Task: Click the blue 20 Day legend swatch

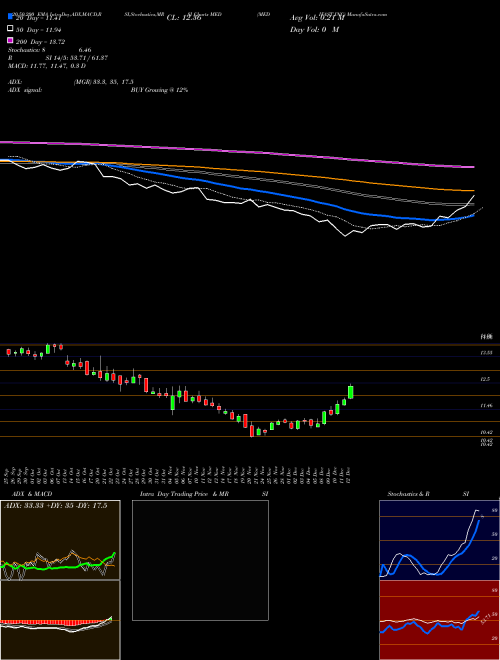Action: click(x=11, y=17)
